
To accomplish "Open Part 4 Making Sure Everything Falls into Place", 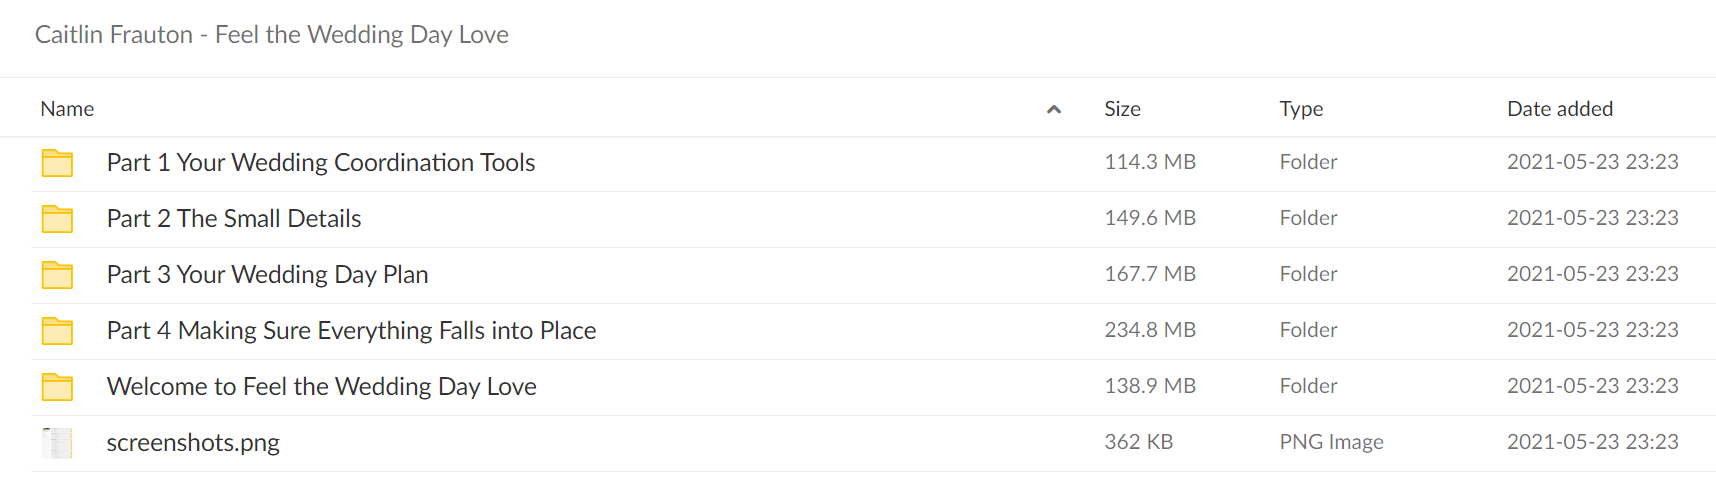I will (351, 330).
